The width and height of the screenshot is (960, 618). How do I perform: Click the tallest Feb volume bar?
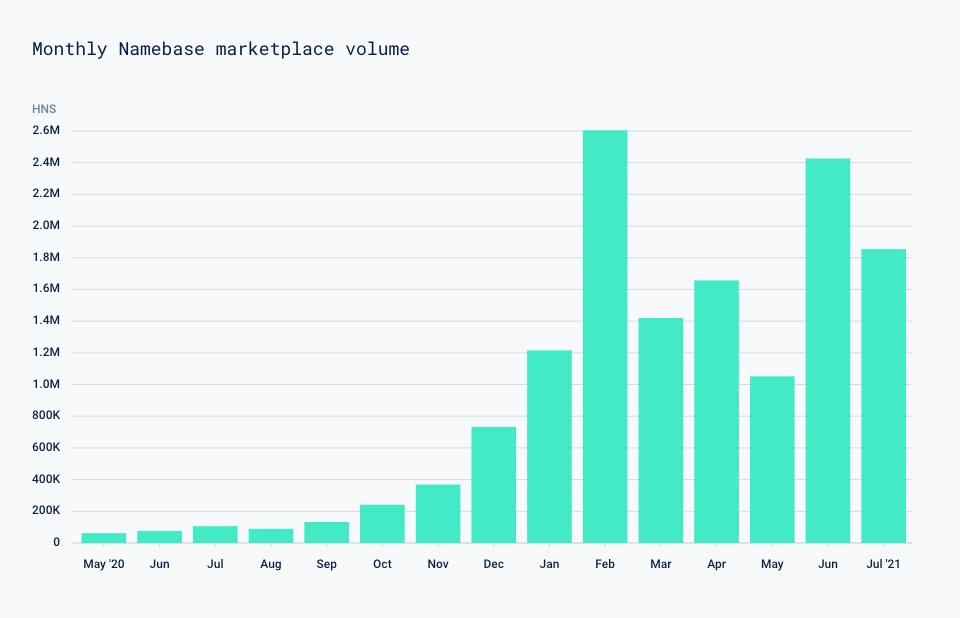pyautogui.click(x=605, y=336)
